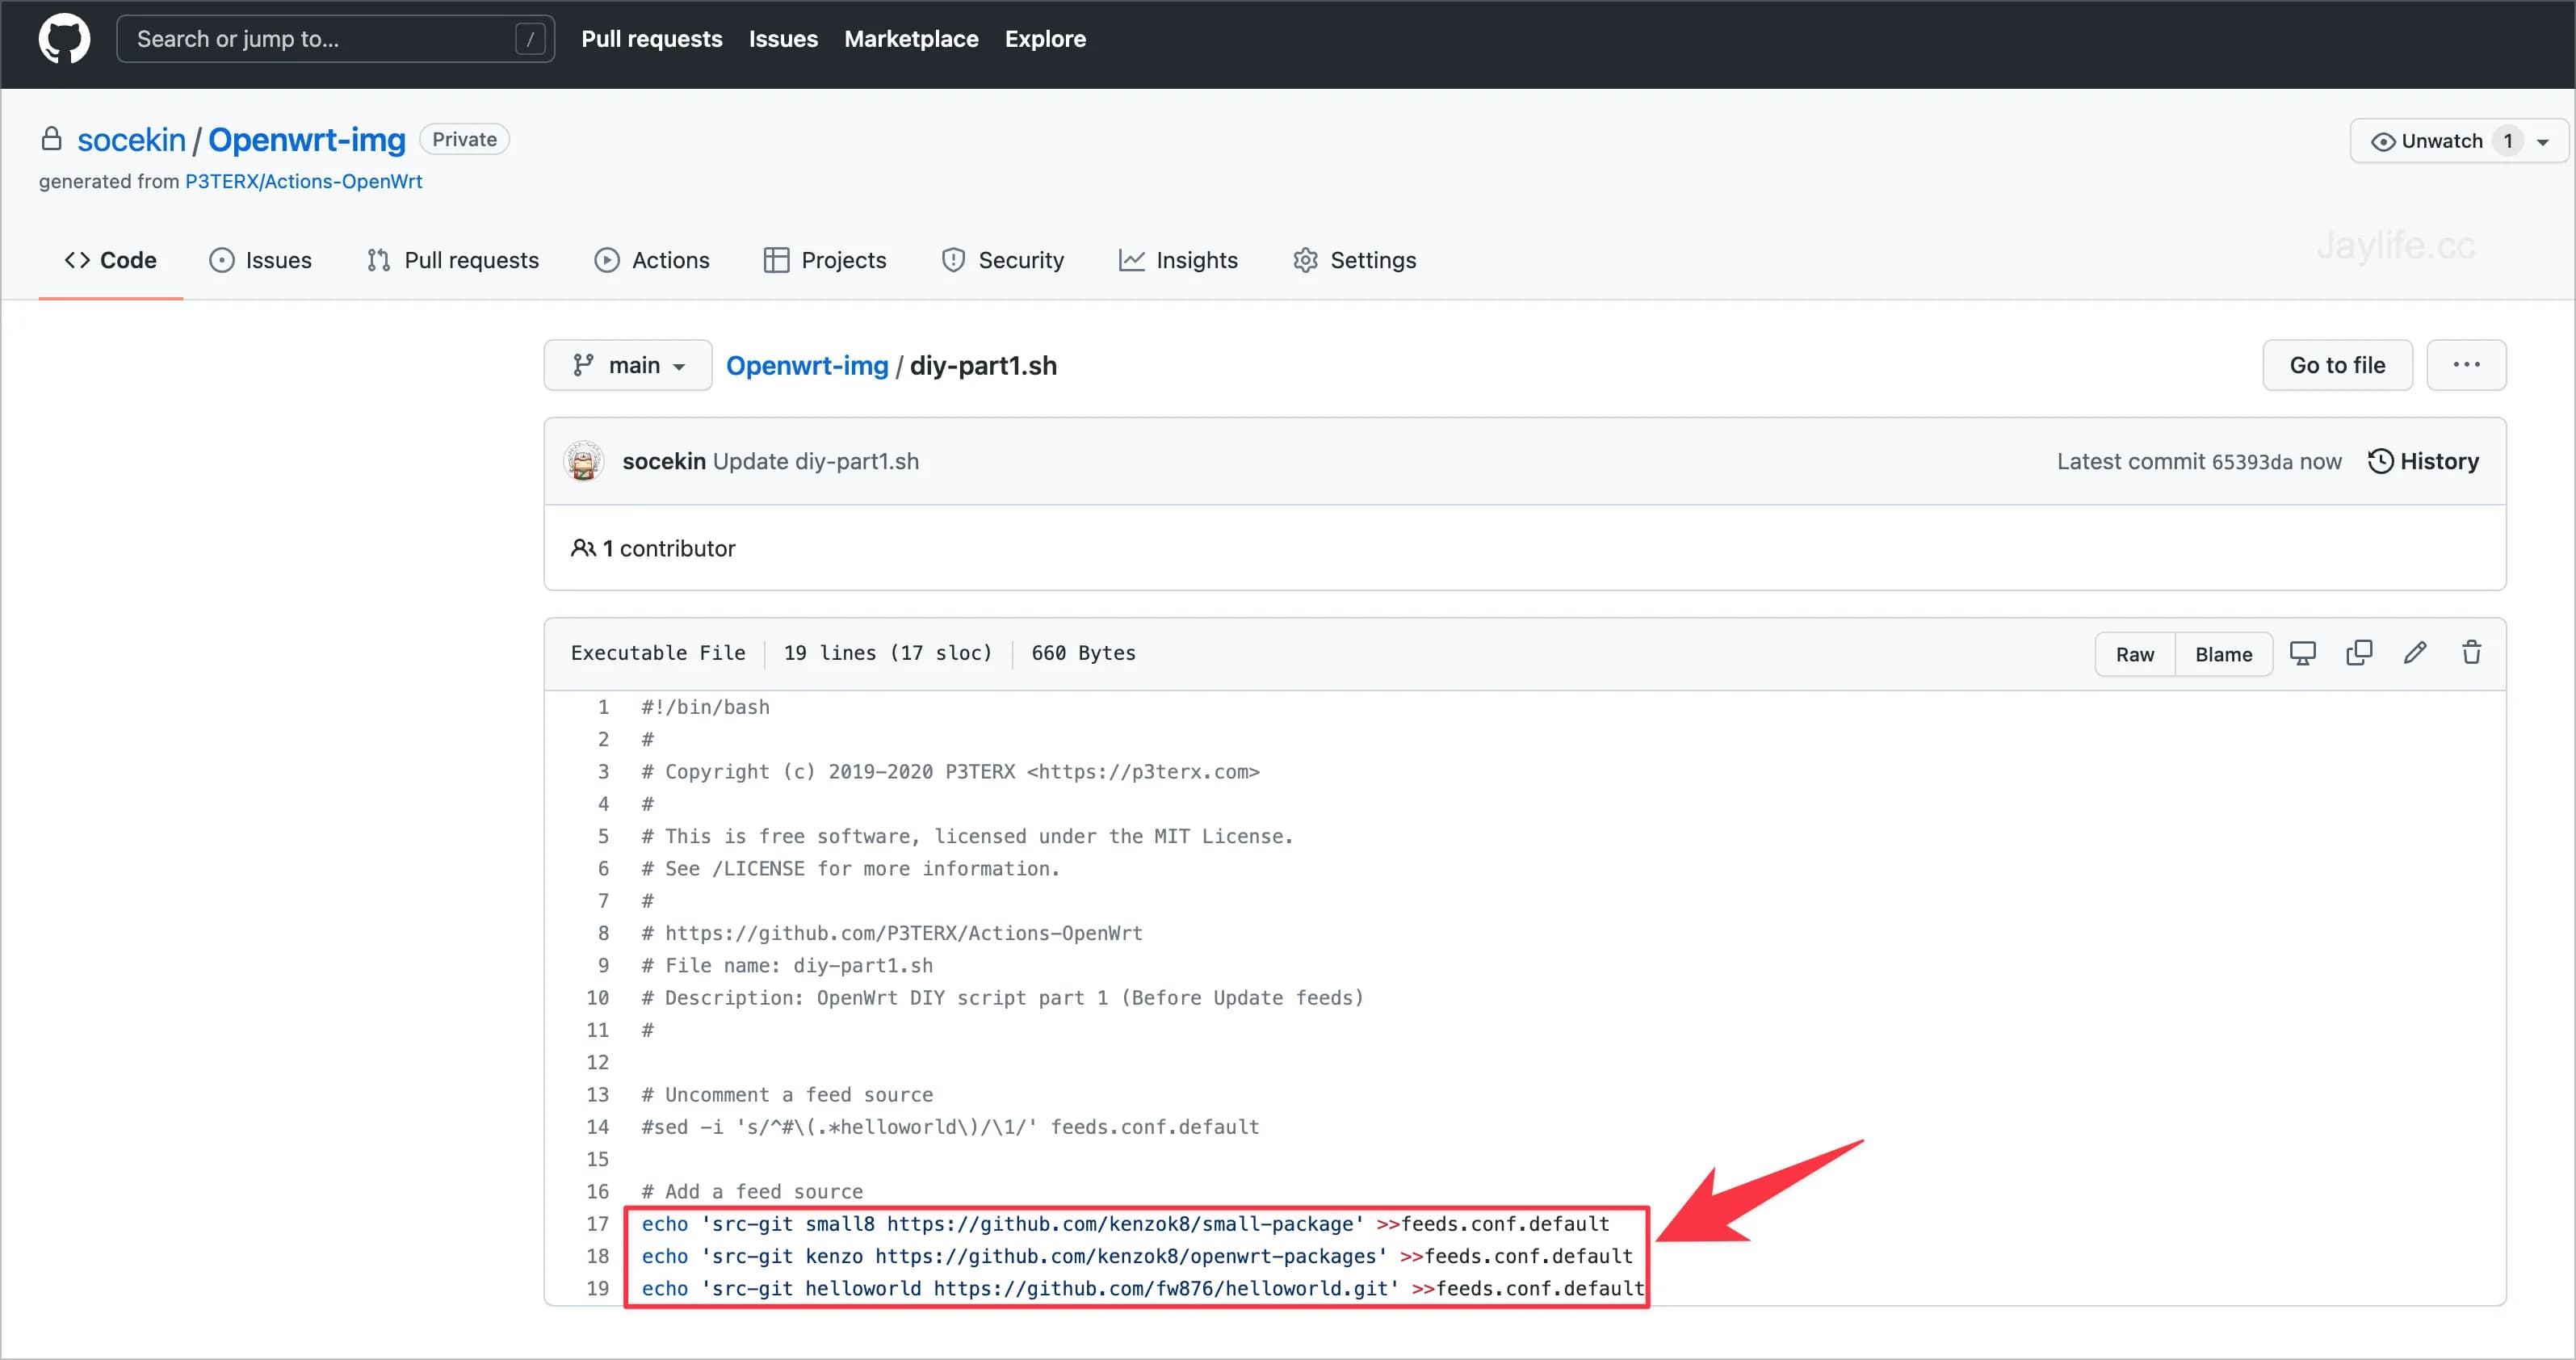The width and height of the screenshot is (2576, 1360).
Task: Expand the main branch dropdown
Action: tap(628, 365)
